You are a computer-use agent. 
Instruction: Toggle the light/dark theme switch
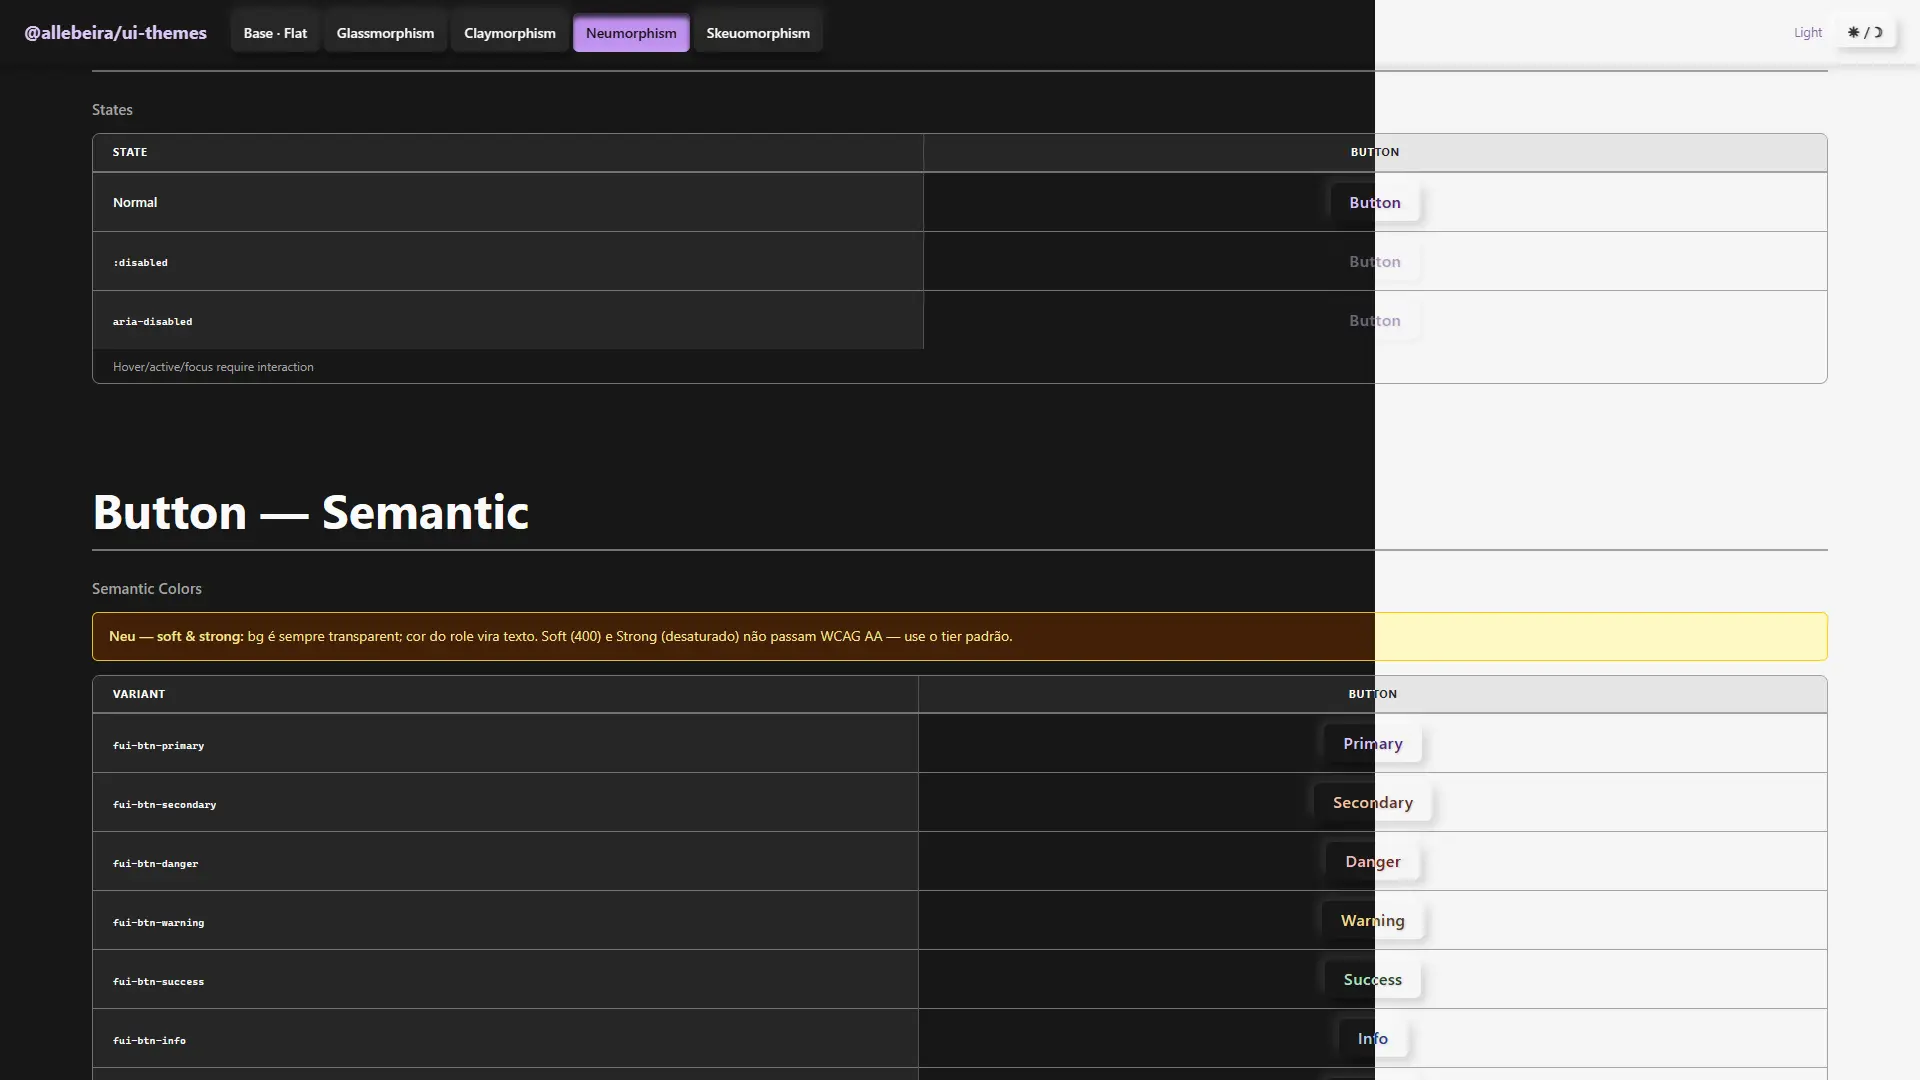(x=1865, y=32)
